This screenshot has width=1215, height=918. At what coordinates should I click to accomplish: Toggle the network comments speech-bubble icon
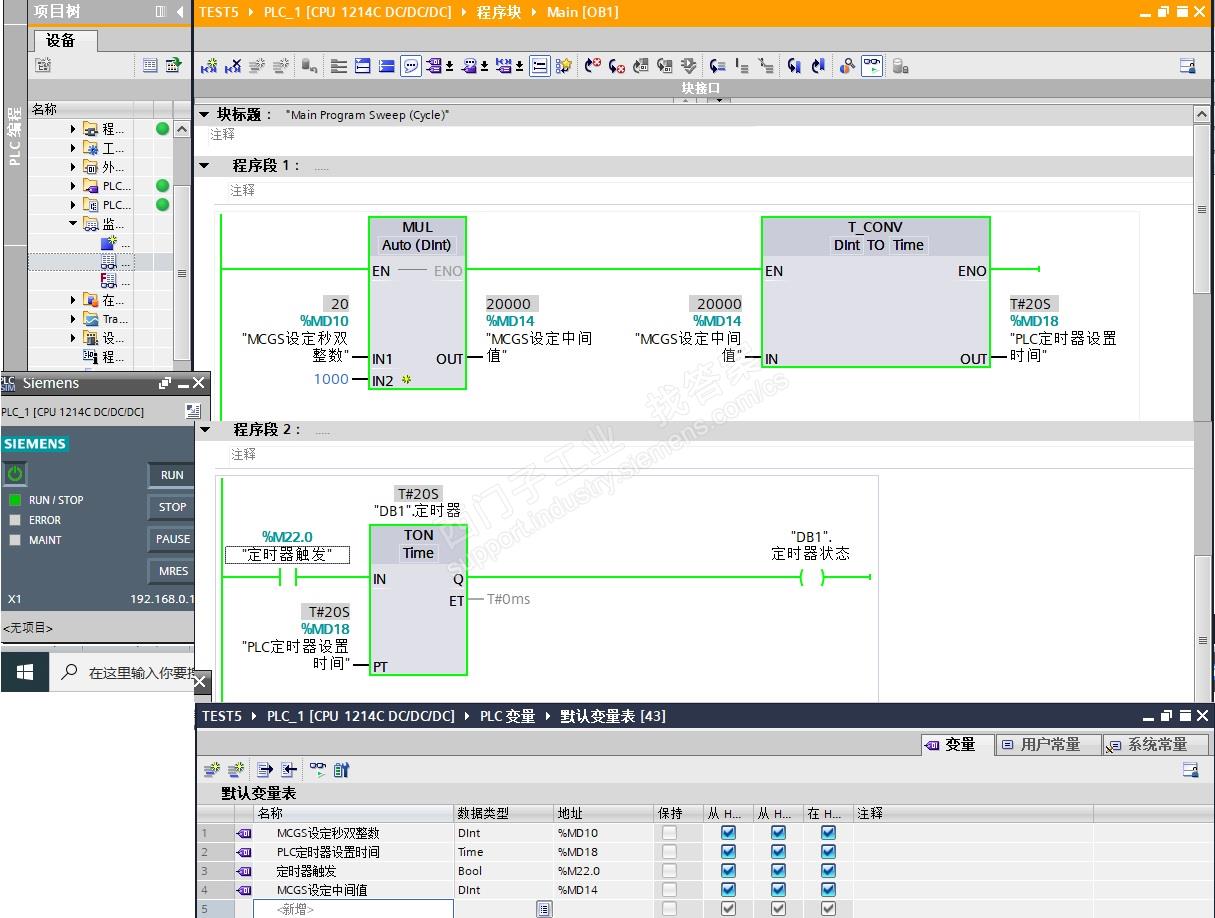(411, 66)
